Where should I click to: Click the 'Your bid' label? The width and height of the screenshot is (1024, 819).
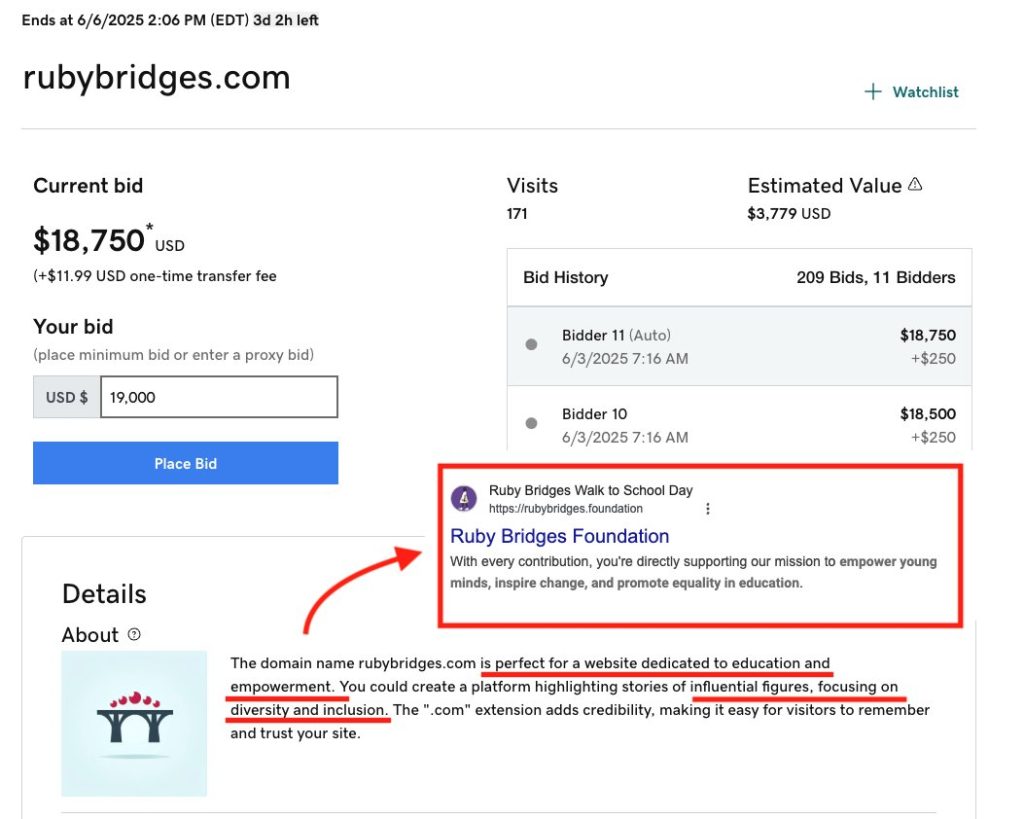73,327
